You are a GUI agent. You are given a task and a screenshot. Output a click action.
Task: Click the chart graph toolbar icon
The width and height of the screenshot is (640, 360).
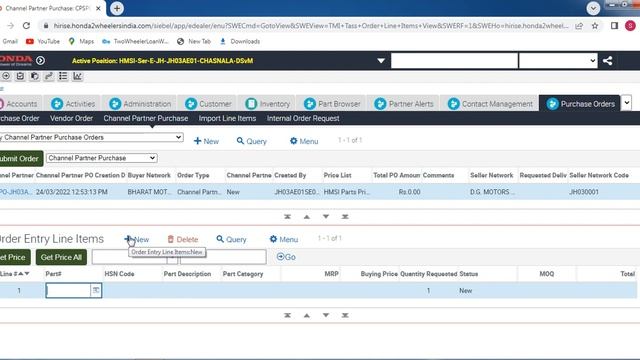click(x=77, y=76)
